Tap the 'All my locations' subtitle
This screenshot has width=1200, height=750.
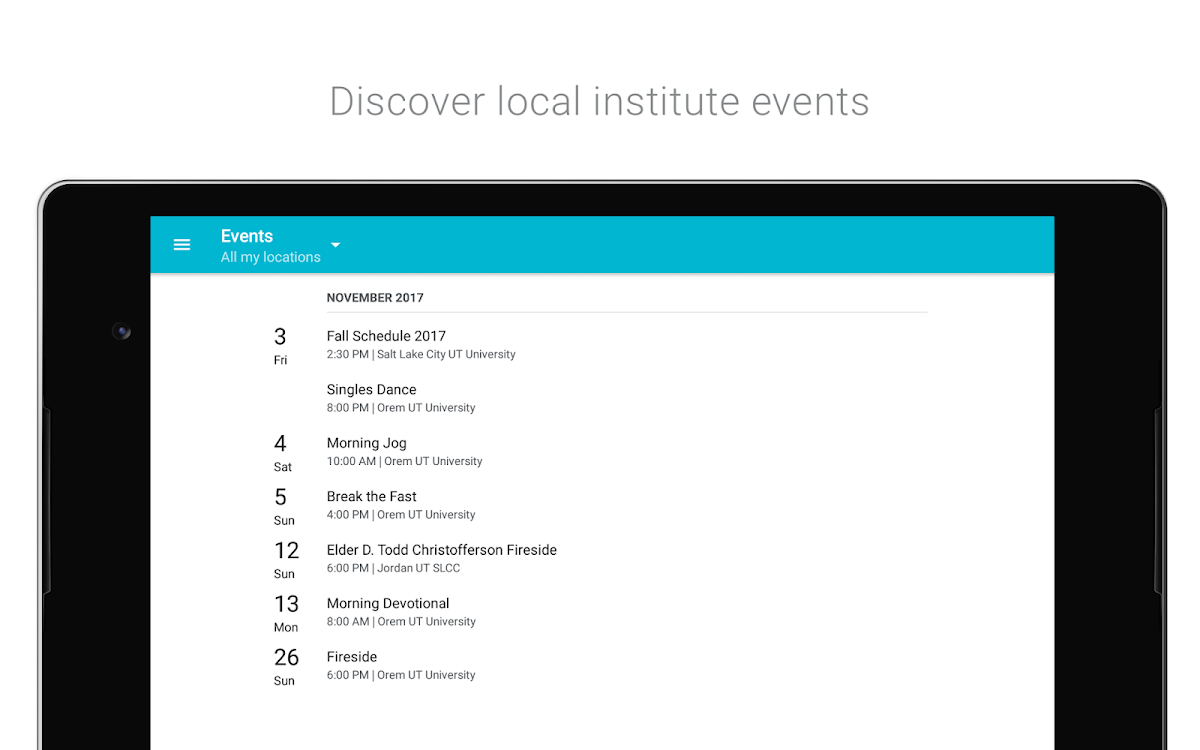(x=271, y=257)
